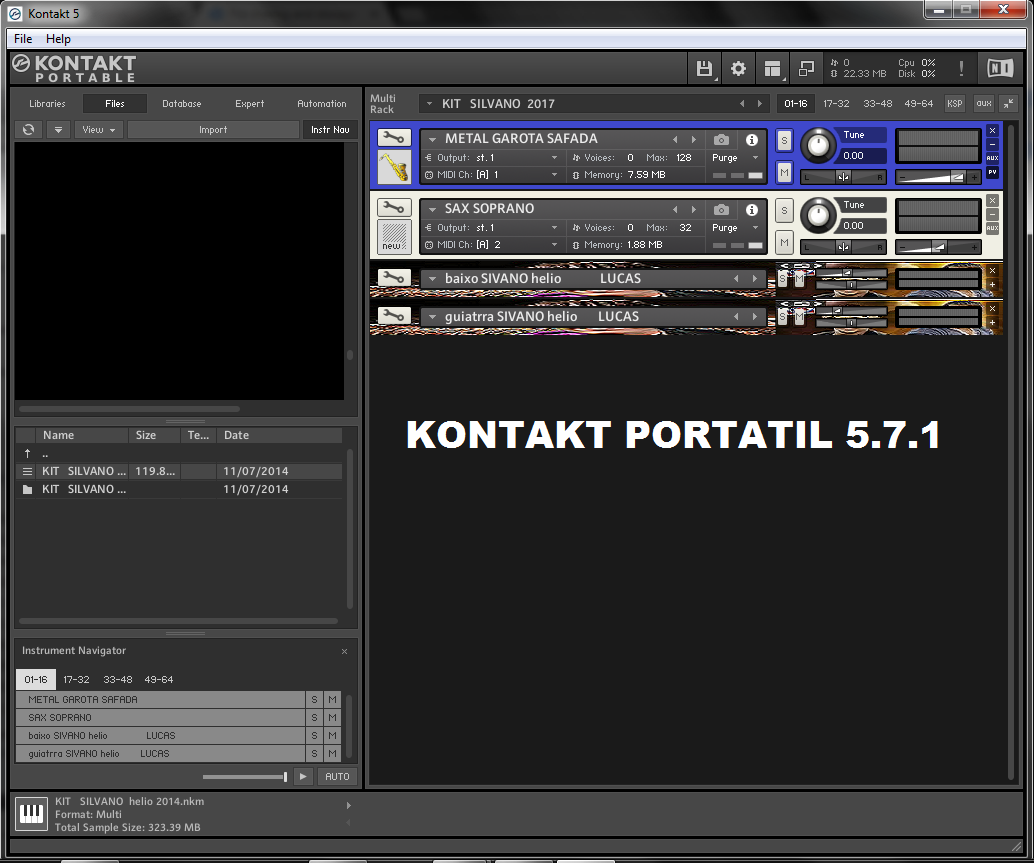This screenshot has width=1034, height=863.
Task: Click the Import button
Action: pyautogui.click(x=213, y=130)
